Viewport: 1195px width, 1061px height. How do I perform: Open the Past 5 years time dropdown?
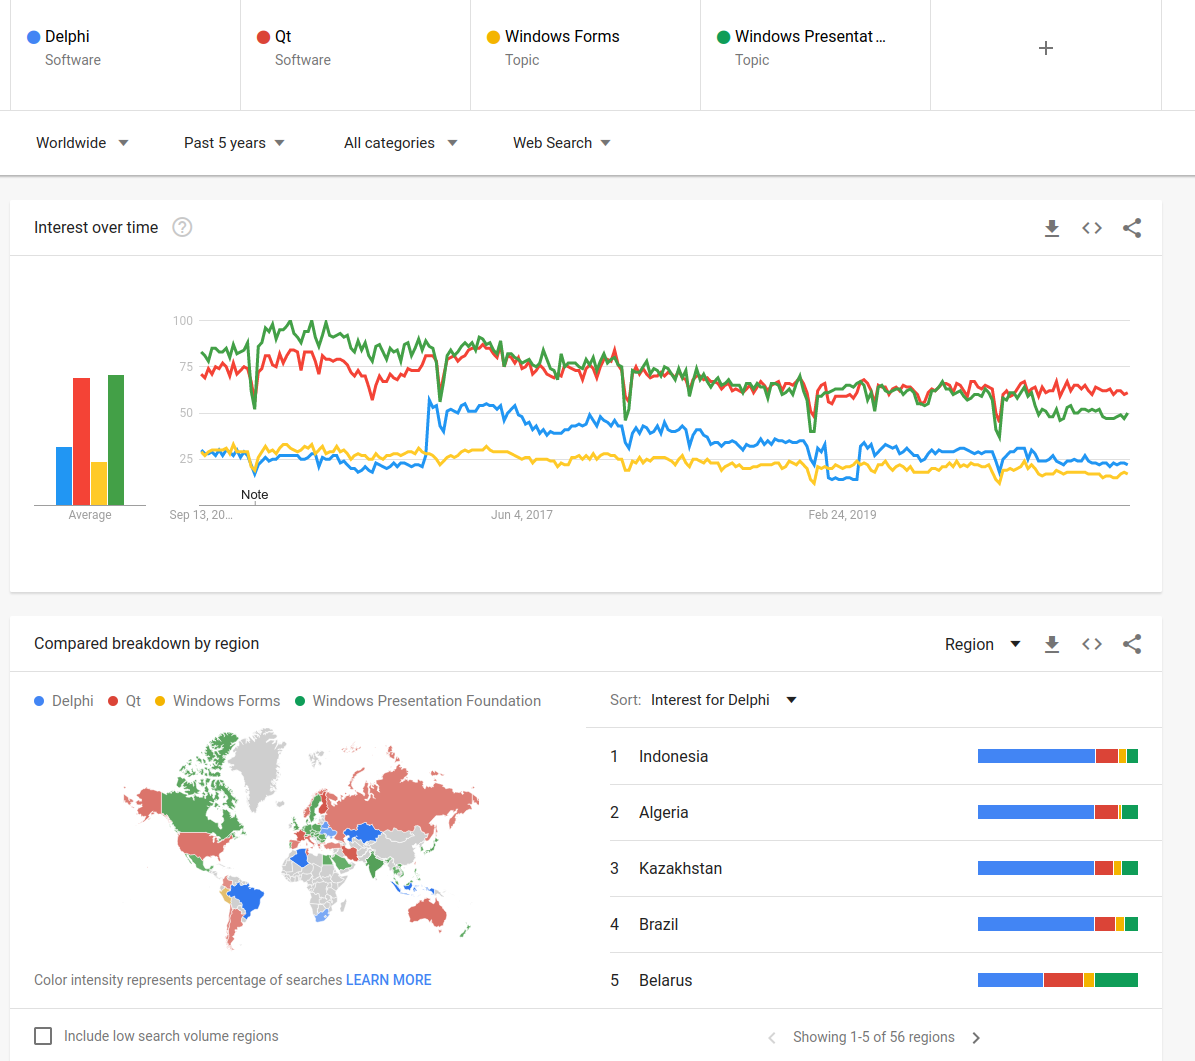pyautogui.click(x=234, y=143)
